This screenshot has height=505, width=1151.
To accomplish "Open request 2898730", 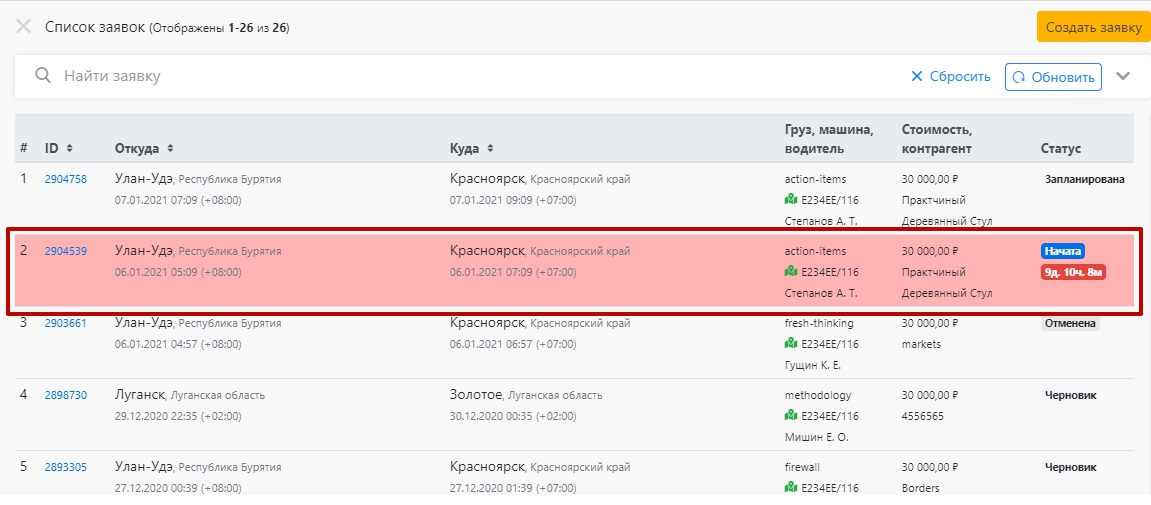I will (65, 395).
